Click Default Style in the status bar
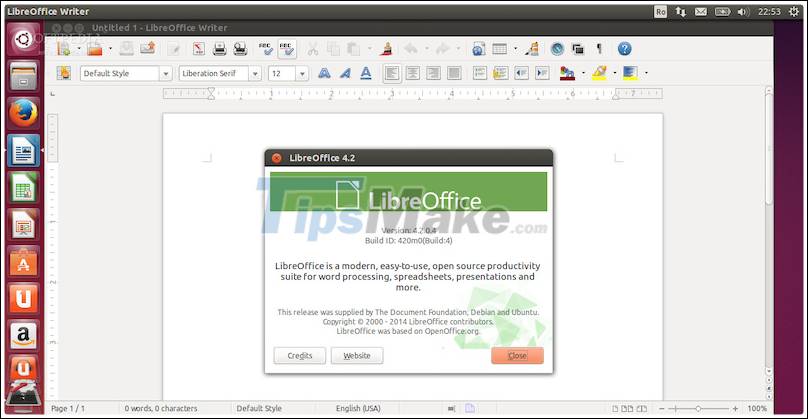 [x=259, y=408]
